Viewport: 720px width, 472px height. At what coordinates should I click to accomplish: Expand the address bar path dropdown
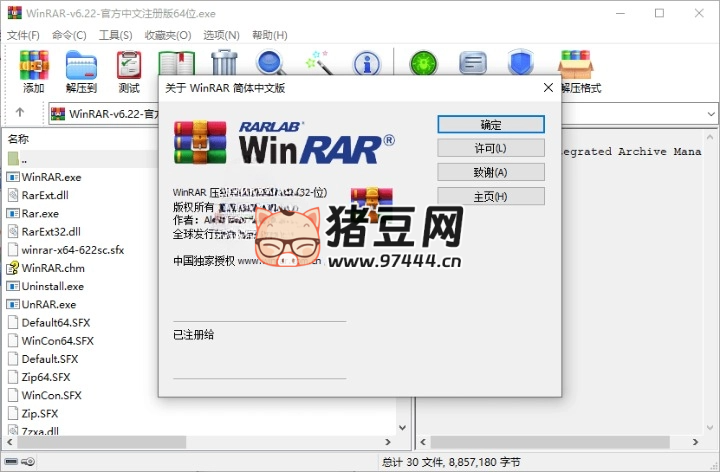pos(708,113)
